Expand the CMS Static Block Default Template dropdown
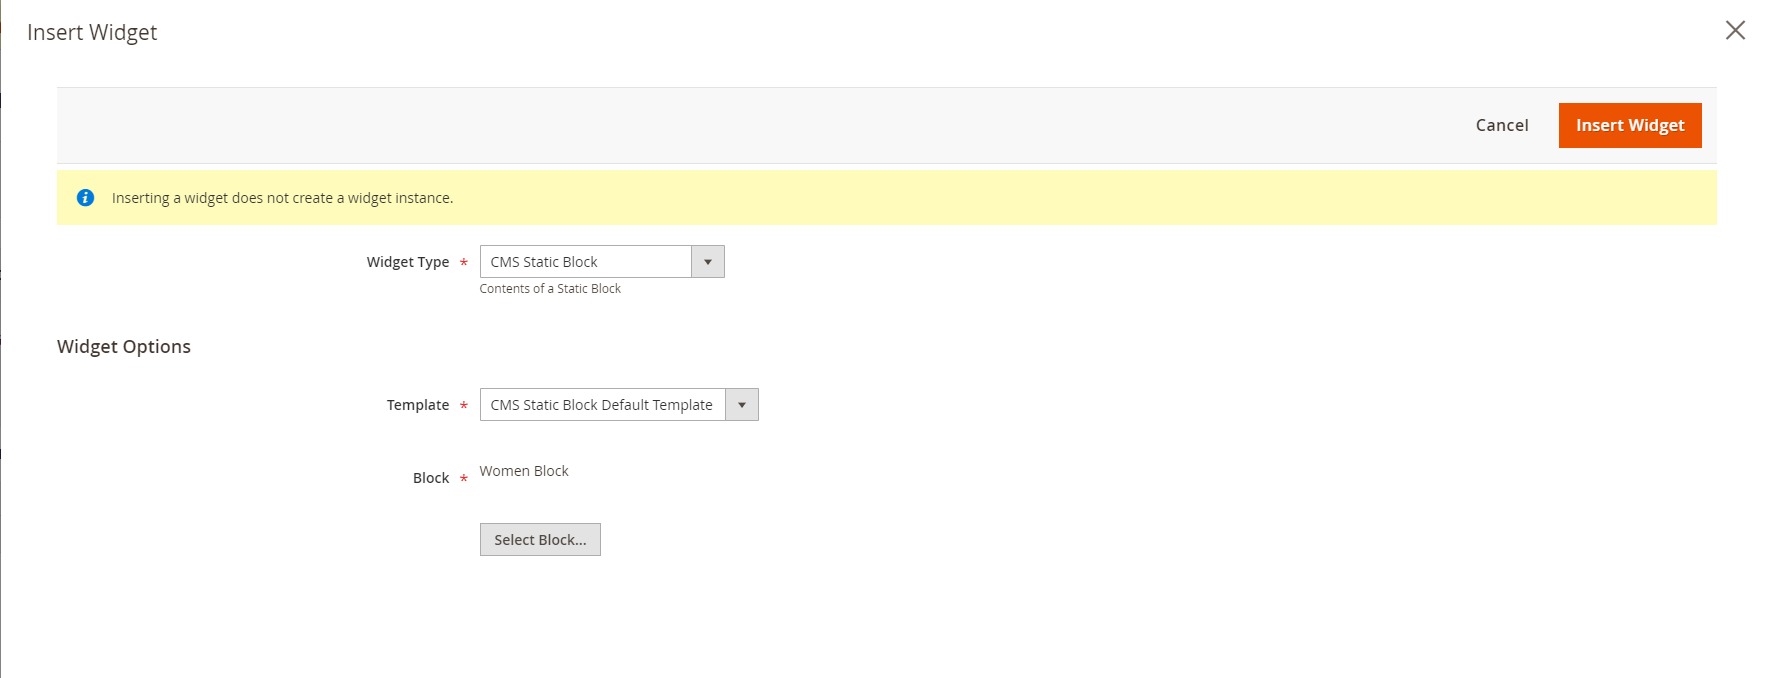The width and height of the screenshot is (1773, 678). pos(602,405)
